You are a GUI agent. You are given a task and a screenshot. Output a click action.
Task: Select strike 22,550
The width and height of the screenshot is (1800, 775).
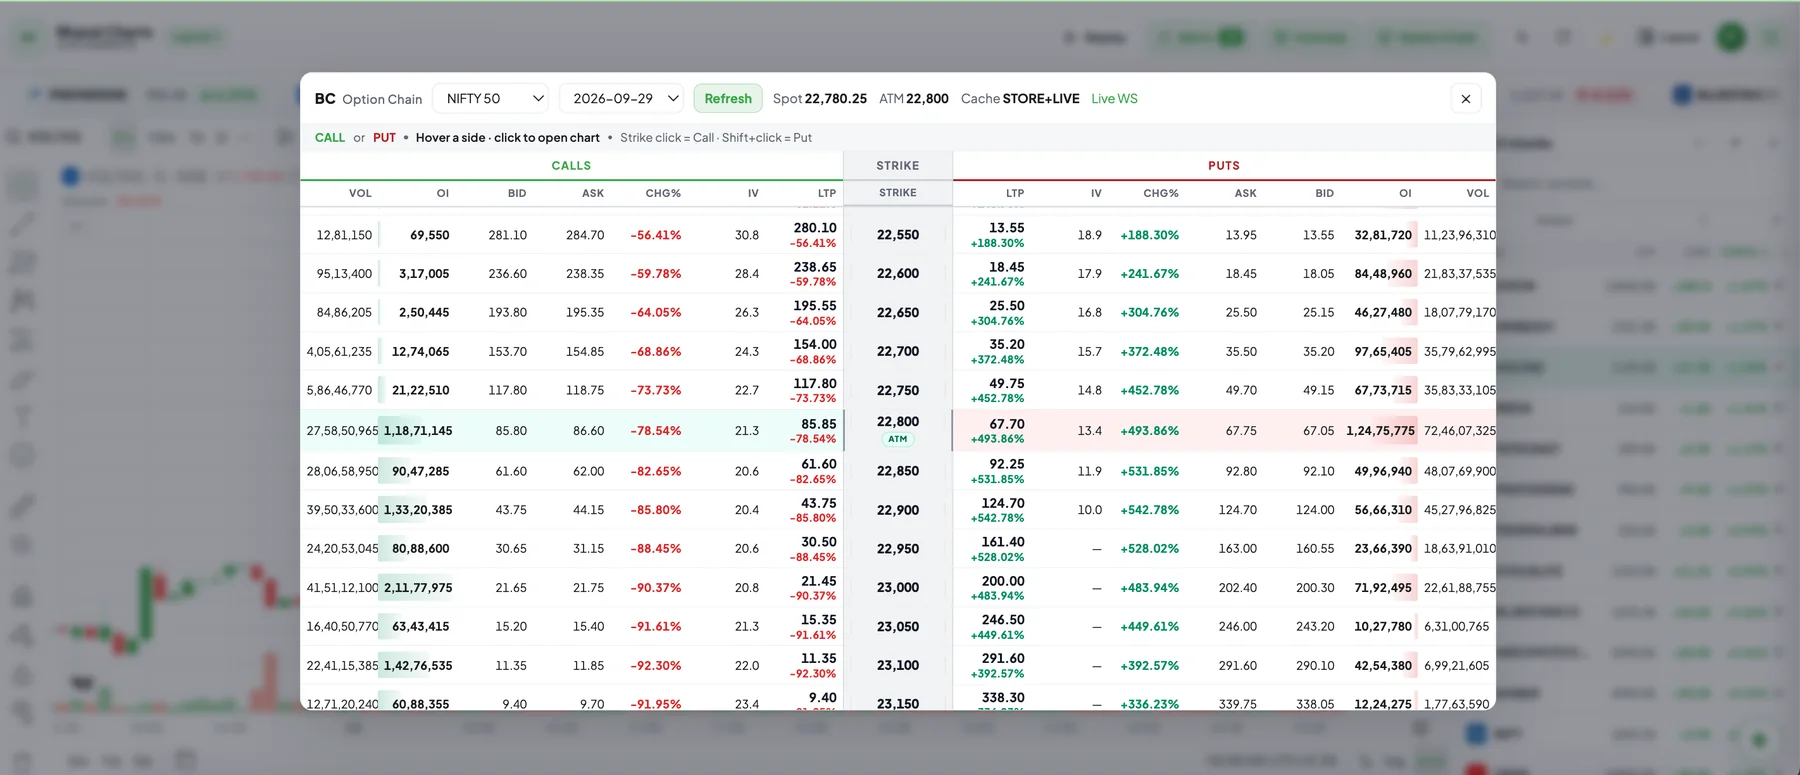(x=898, y=235)
